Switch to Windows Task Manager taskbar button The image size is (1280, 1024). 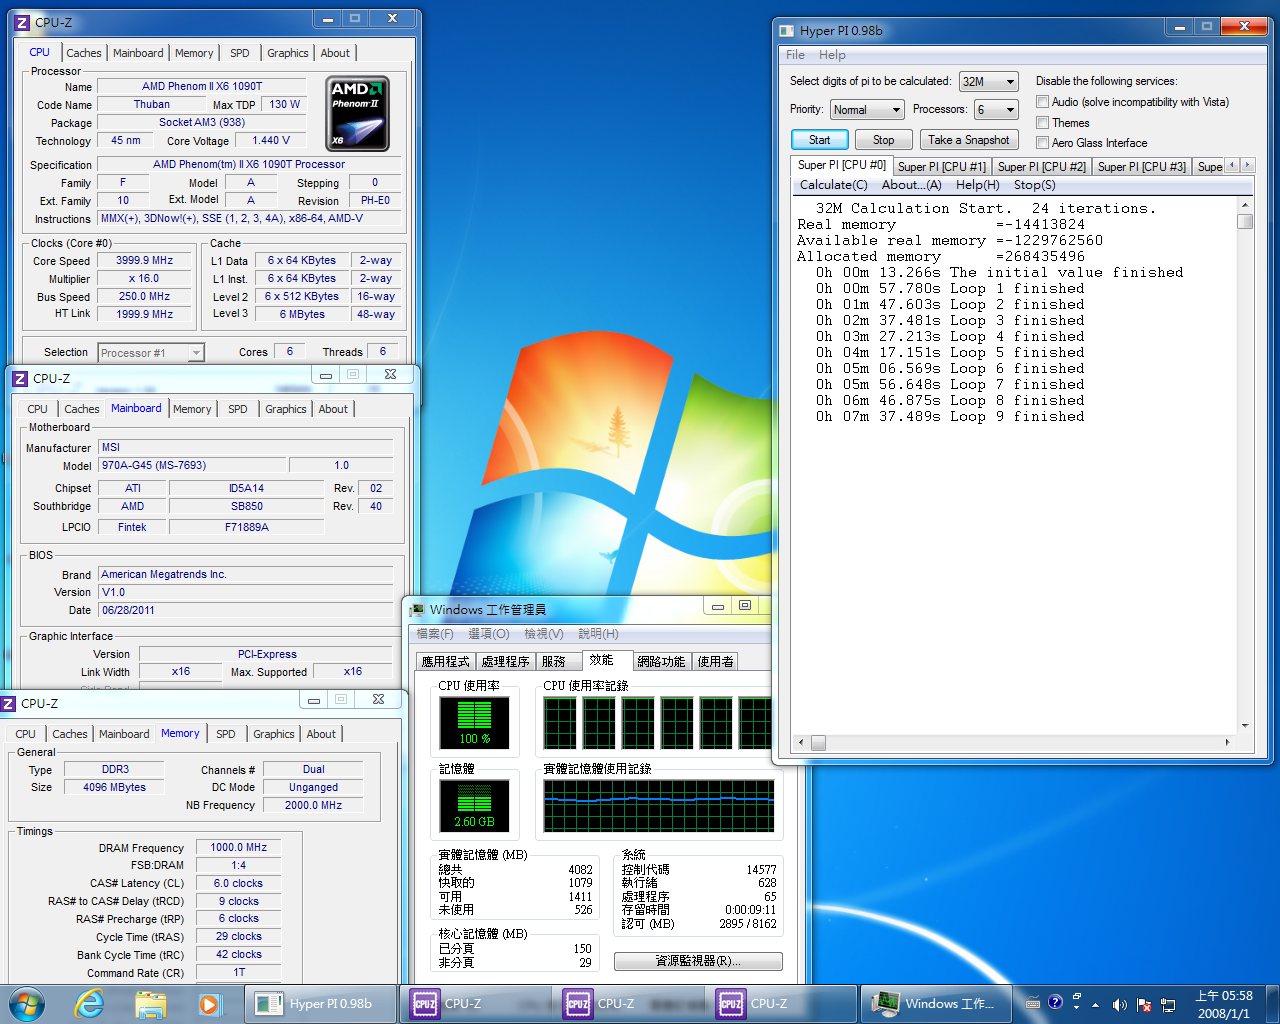(x=934, y=1004)
